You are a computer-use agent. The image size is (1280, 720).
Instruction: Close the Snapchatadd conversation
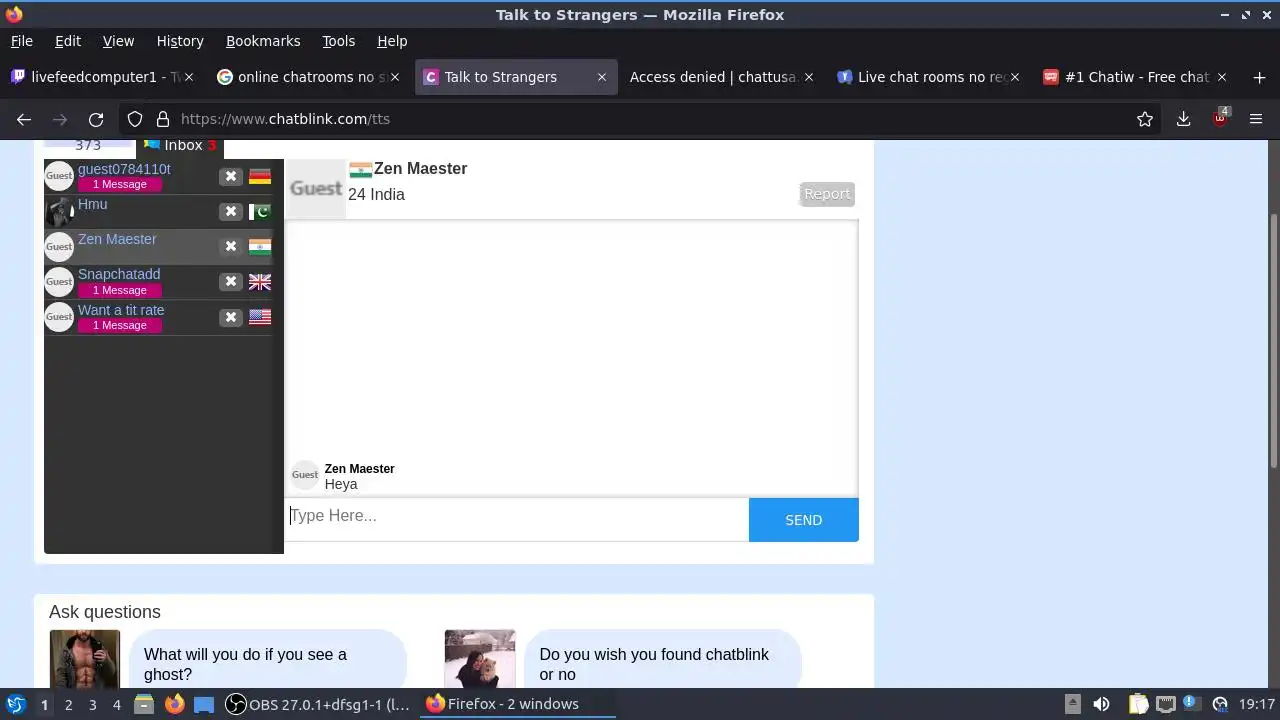(x=231, y=282)
